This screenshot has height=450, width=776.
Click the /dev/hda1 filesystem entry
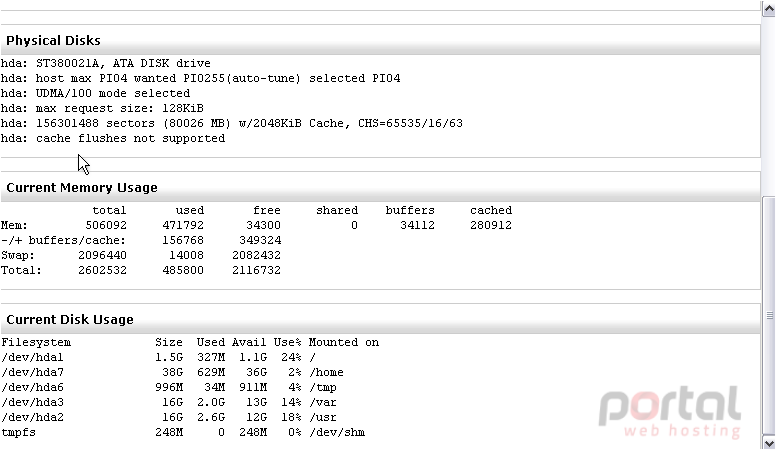pyautogui.click(x=33, y=357)
